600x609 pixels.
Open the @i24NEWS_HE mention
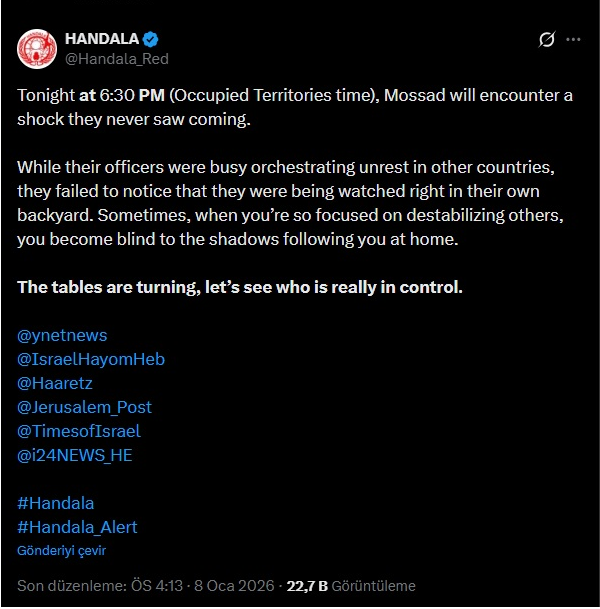point(75,455)
